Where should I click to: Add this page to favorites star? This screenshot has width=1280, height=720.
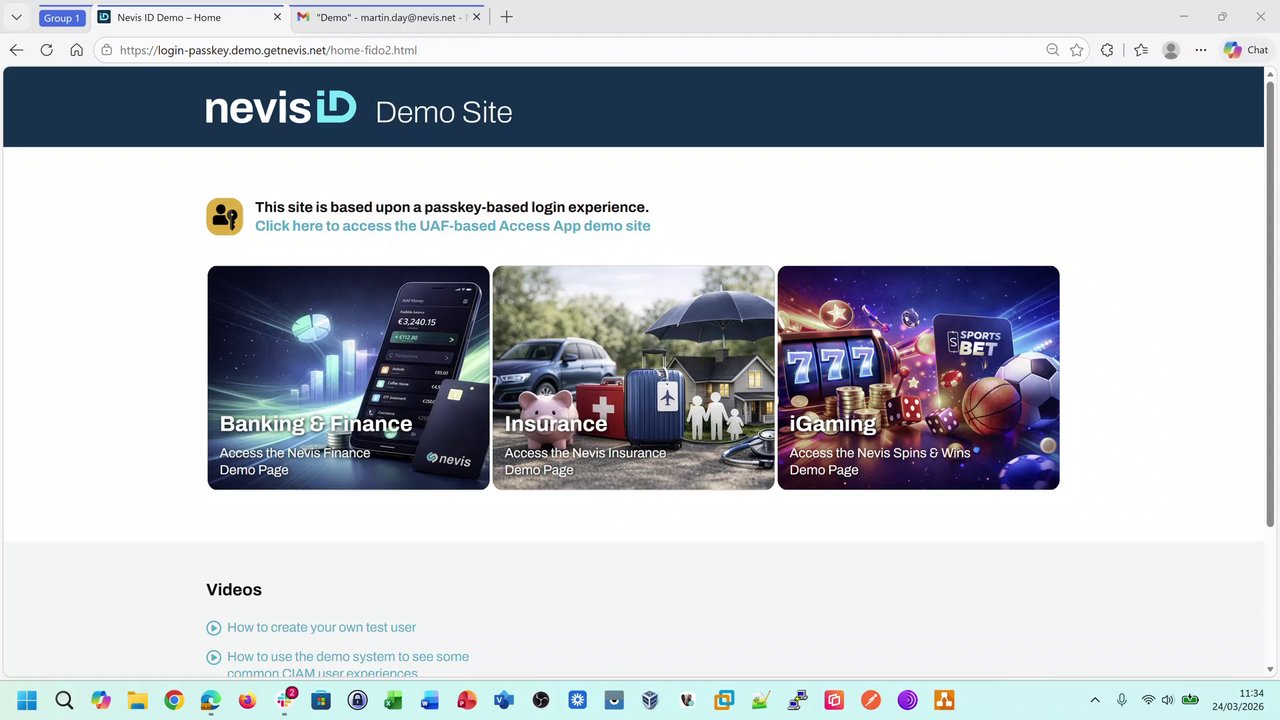pyautogui.click(x=1076, y=50)
